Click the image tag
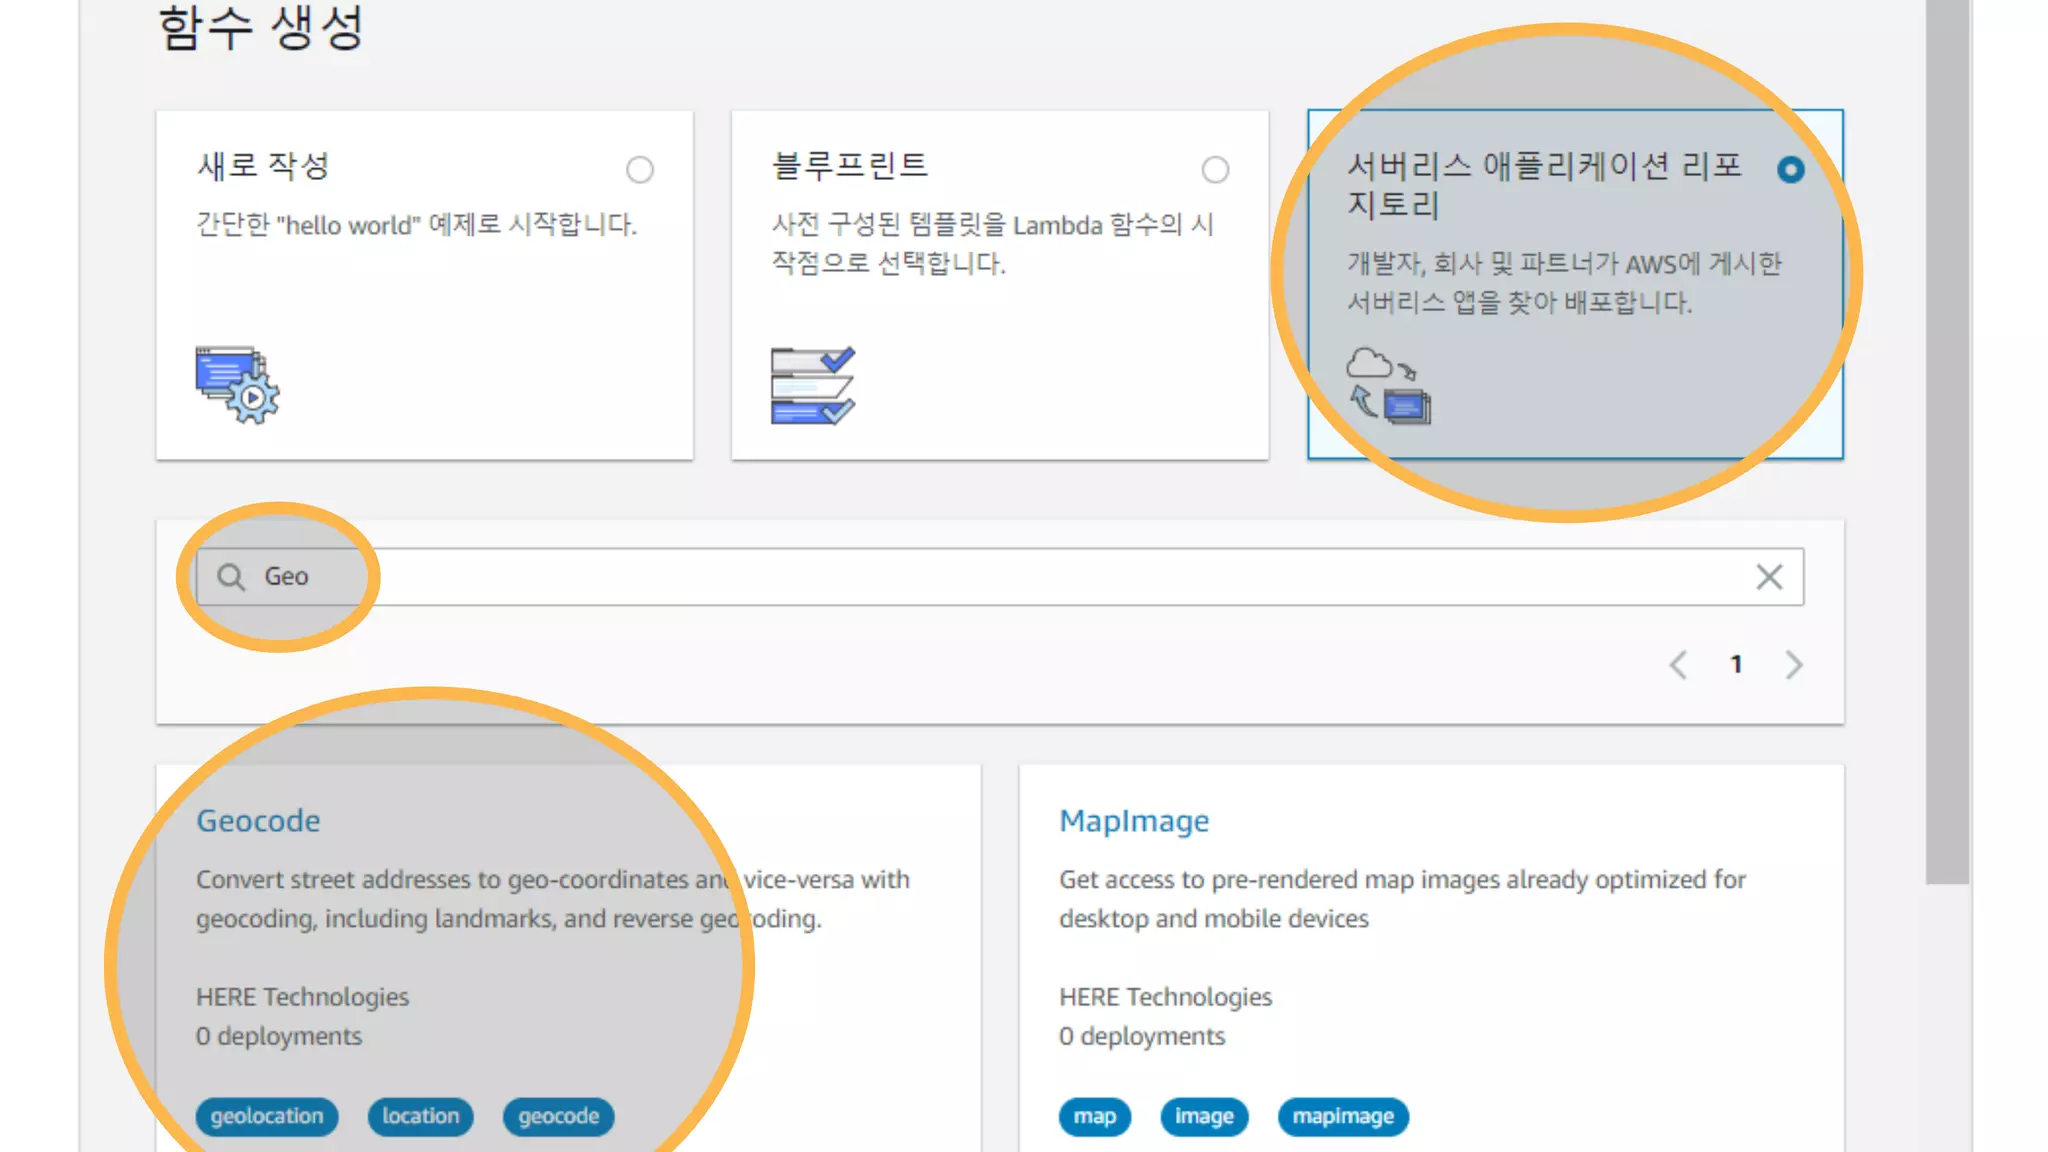 point(1204,1116)
